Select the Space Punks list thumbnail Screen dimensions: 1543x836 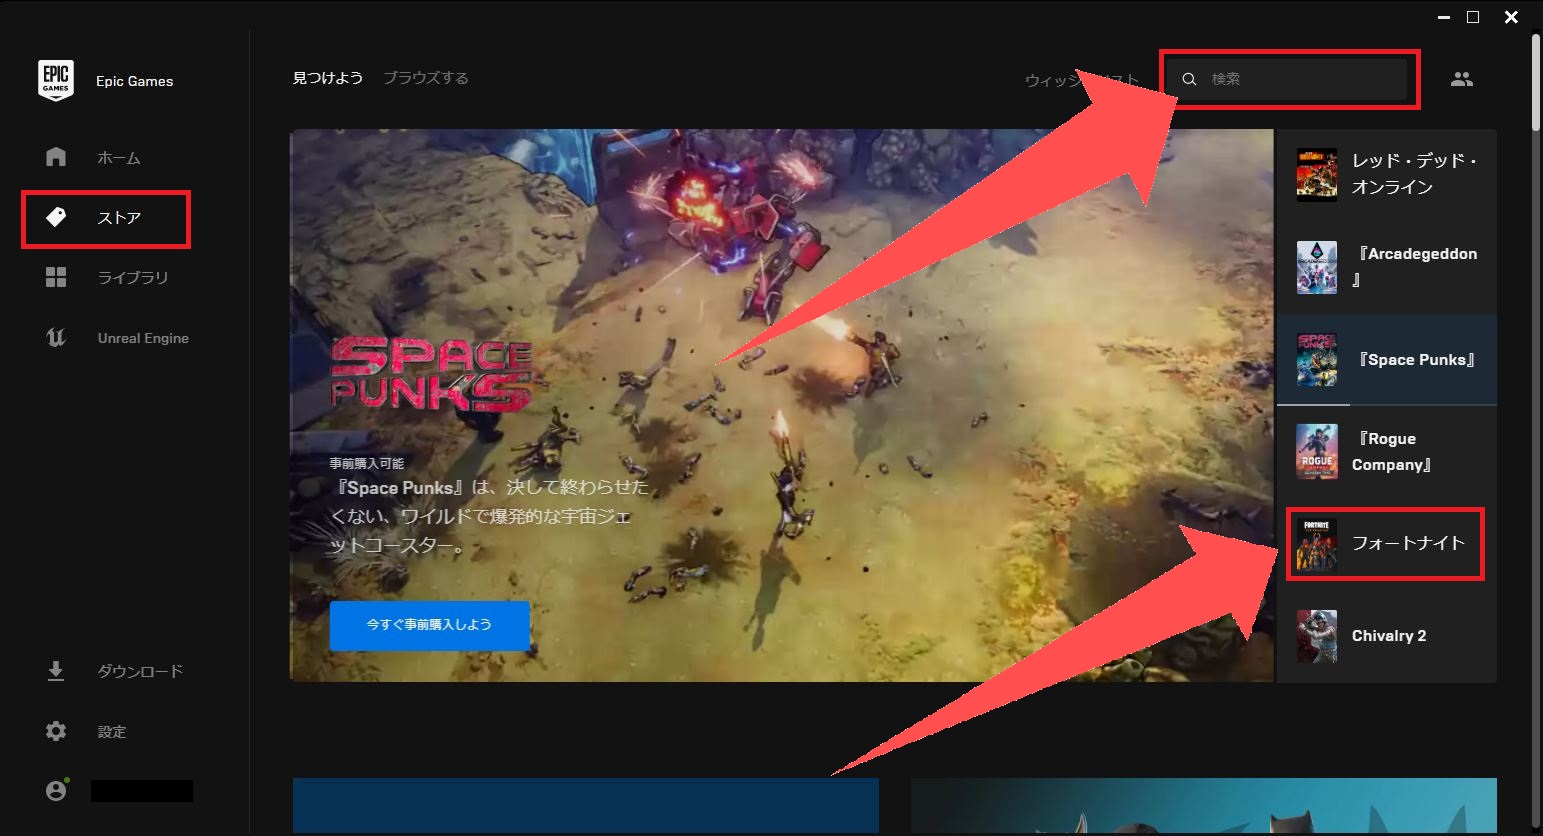(1317, 360)
